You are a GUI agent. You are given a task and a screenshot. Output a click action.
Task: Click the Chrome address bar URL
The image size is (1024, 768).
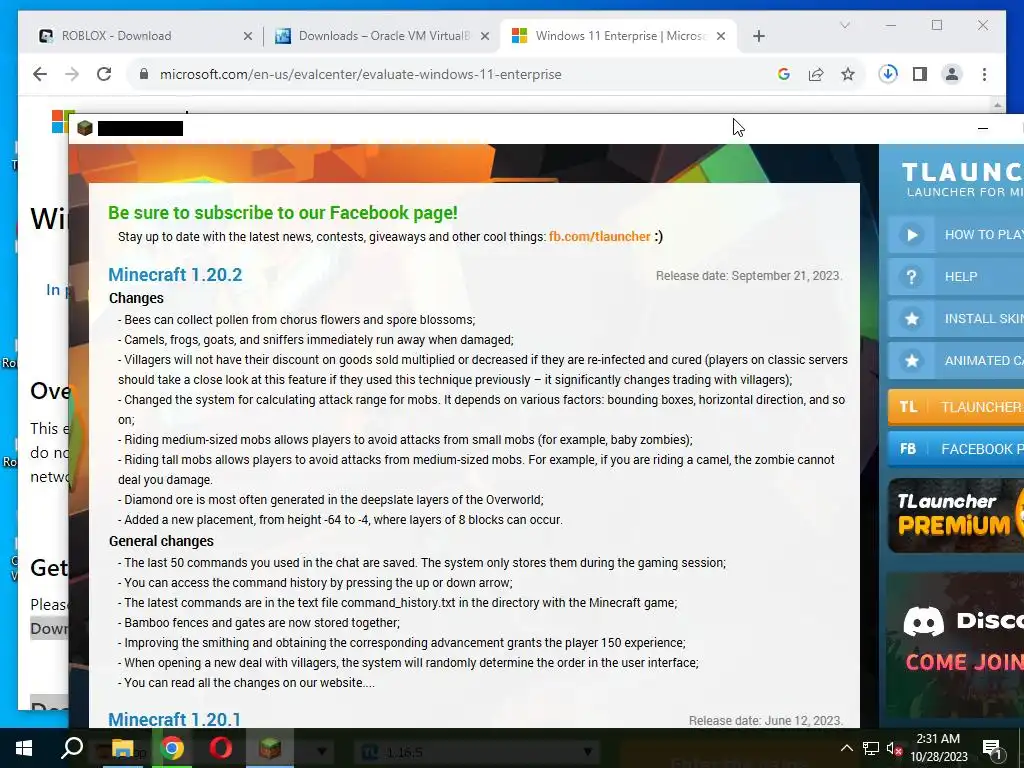coord(360,74)
